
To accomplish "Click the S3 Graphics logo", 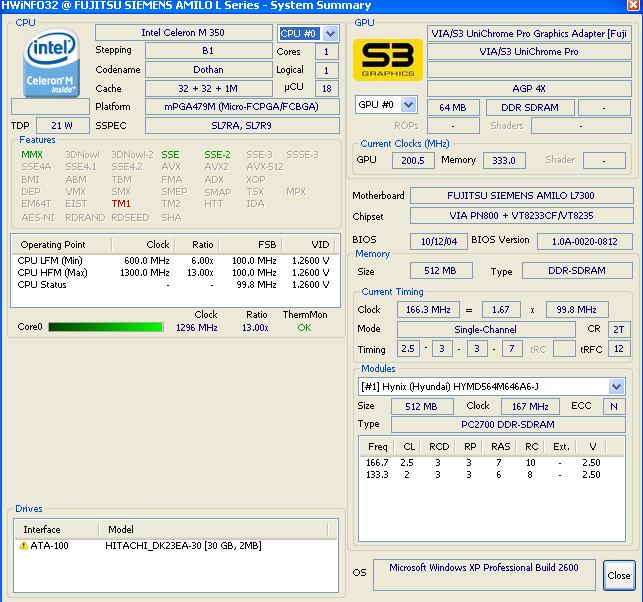I will click(x=388, y=60).
